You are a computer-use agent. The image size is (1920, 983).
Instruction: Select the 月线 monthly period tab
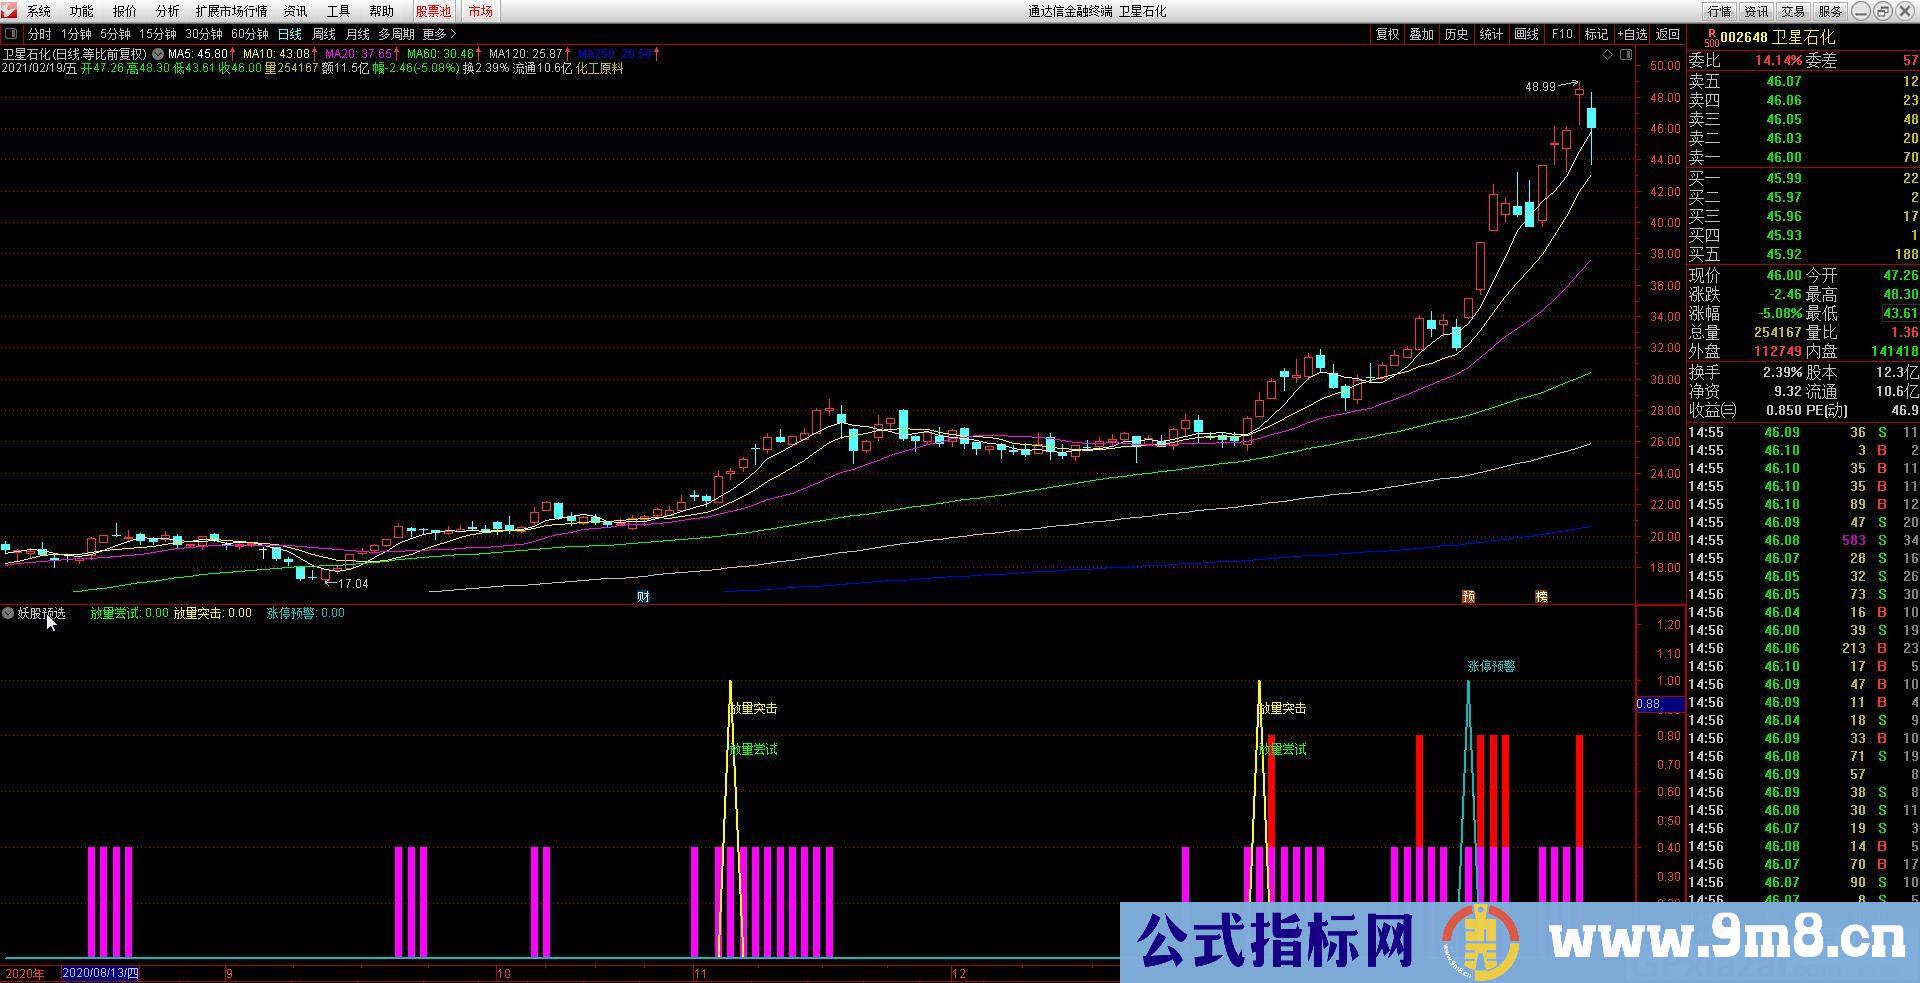click(357, 34)
